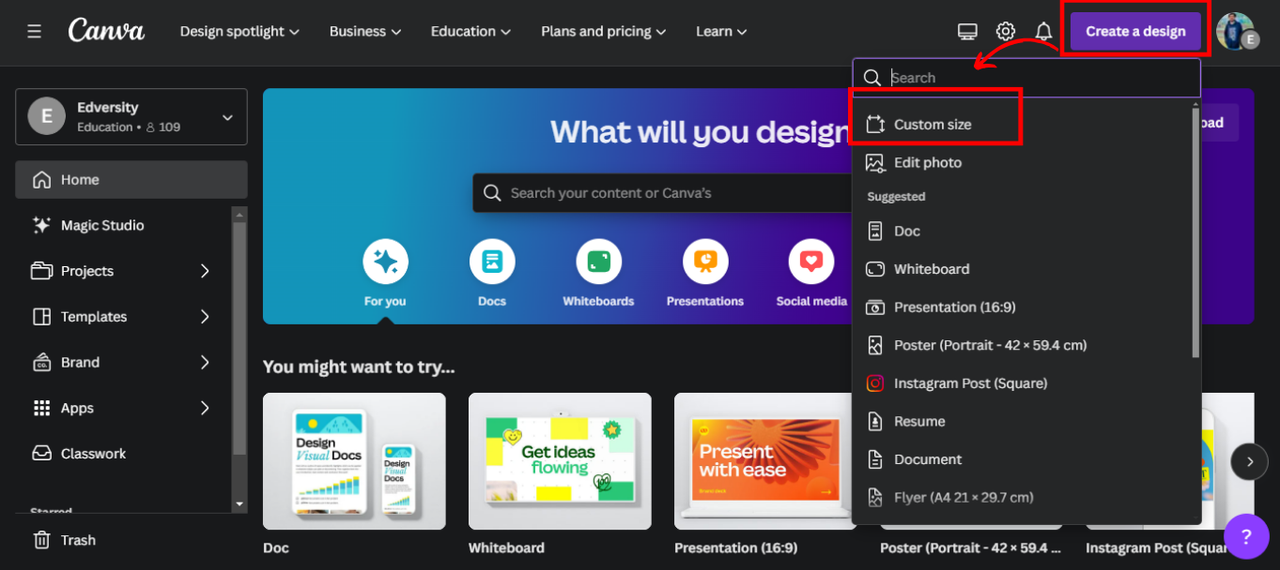Open the hamburger main menu

(34, 31)
